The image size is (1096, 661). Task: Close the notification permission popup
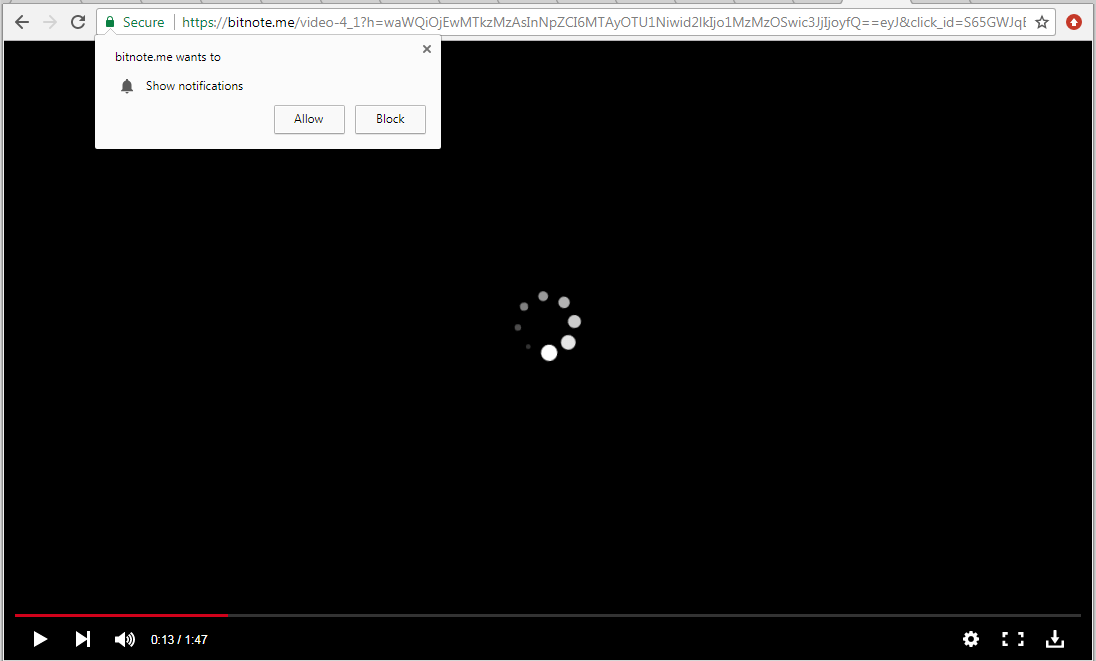[x=427, y=49]
